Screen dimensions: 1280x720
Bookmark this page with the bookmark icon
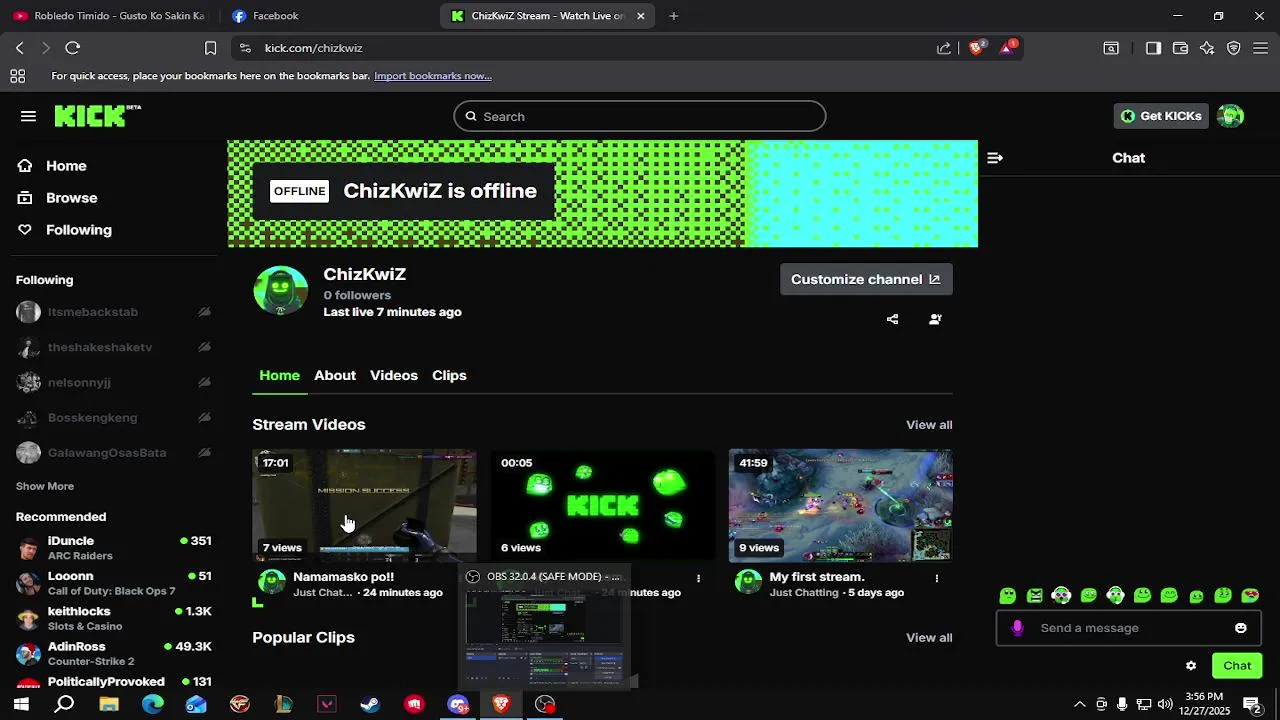(x=211, y=48)
